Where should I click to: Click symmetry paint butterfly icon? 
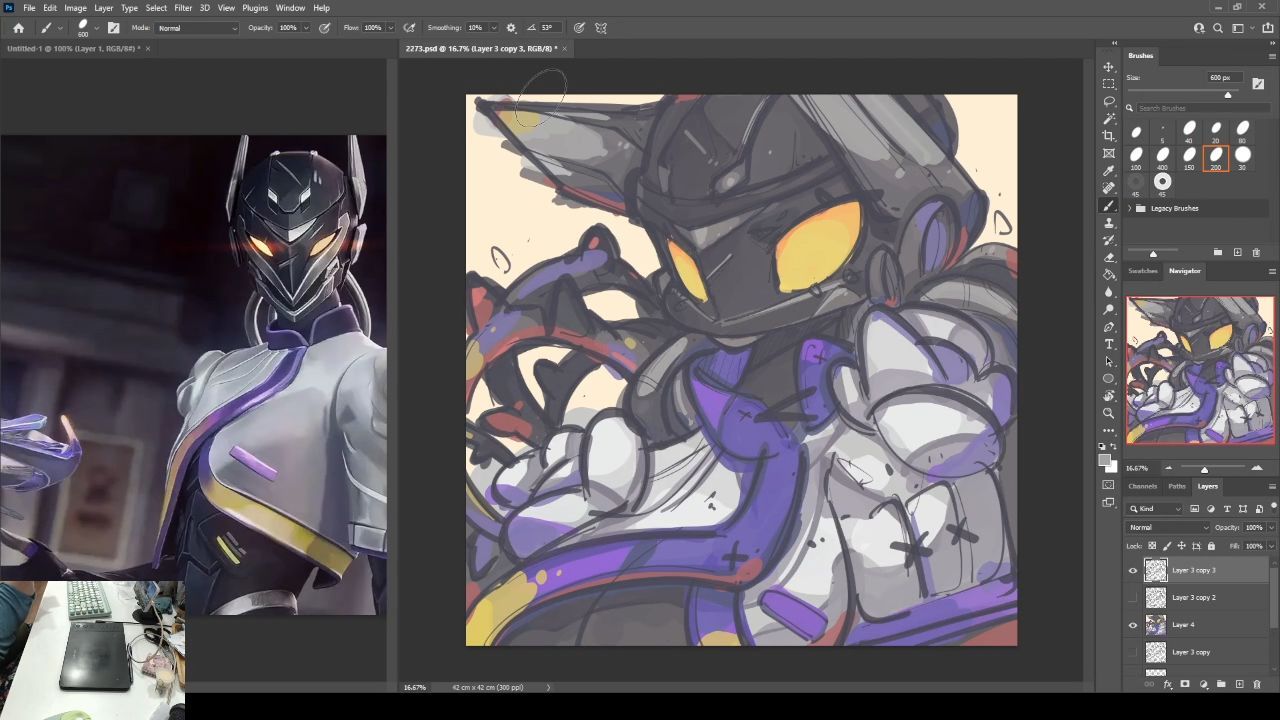tap(601, 28)
